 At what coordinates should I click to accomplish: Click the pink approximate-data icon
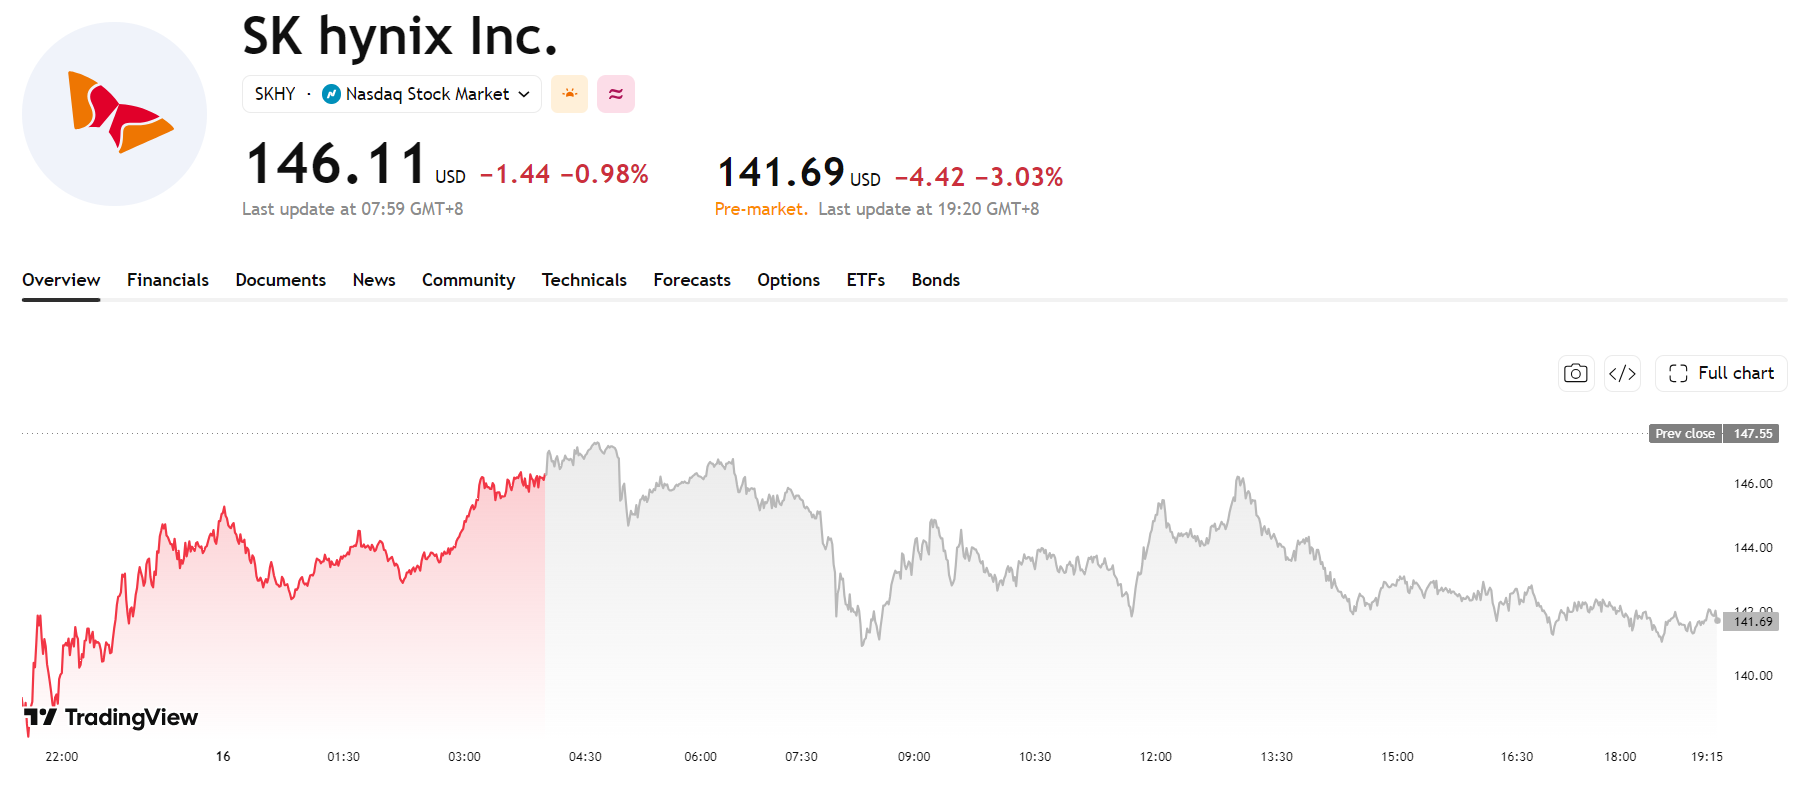[x=616, y=94]
